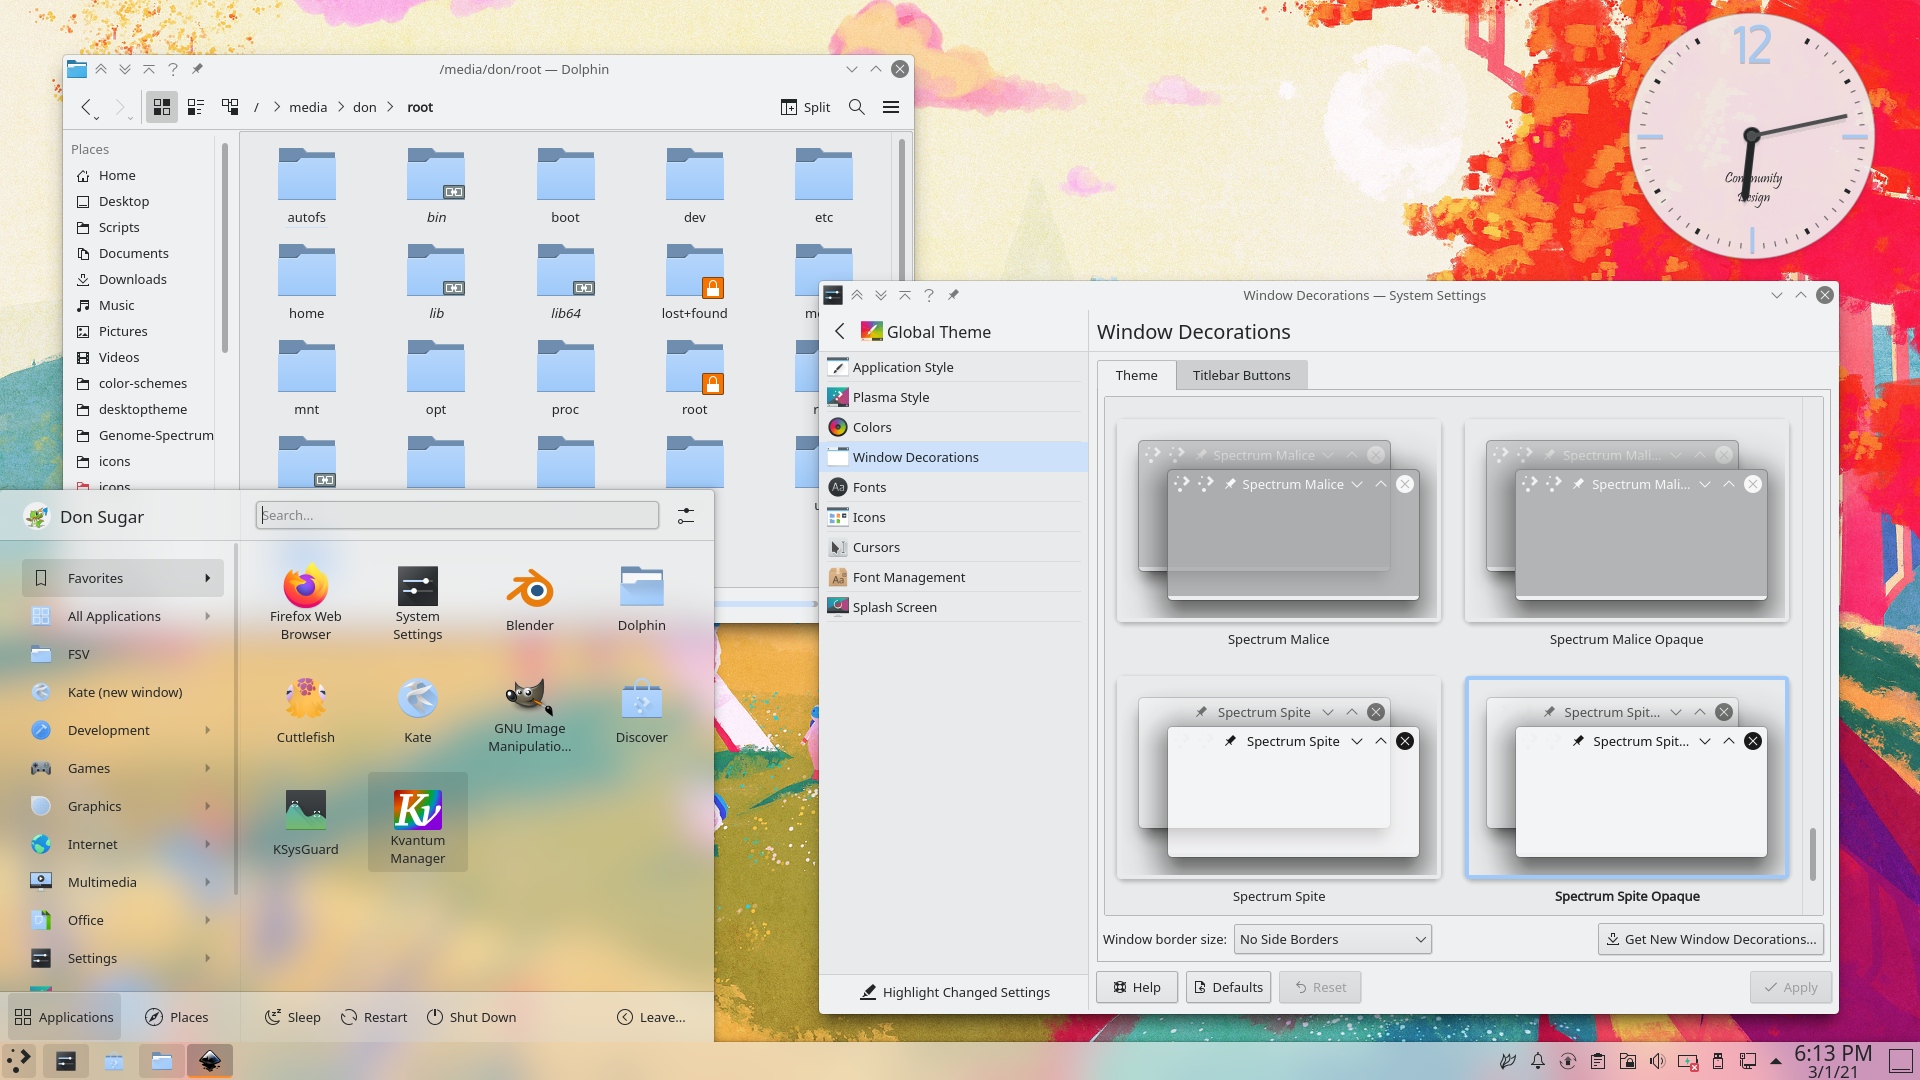Click the decoration theme list scrollbar

pos(1812,853)
